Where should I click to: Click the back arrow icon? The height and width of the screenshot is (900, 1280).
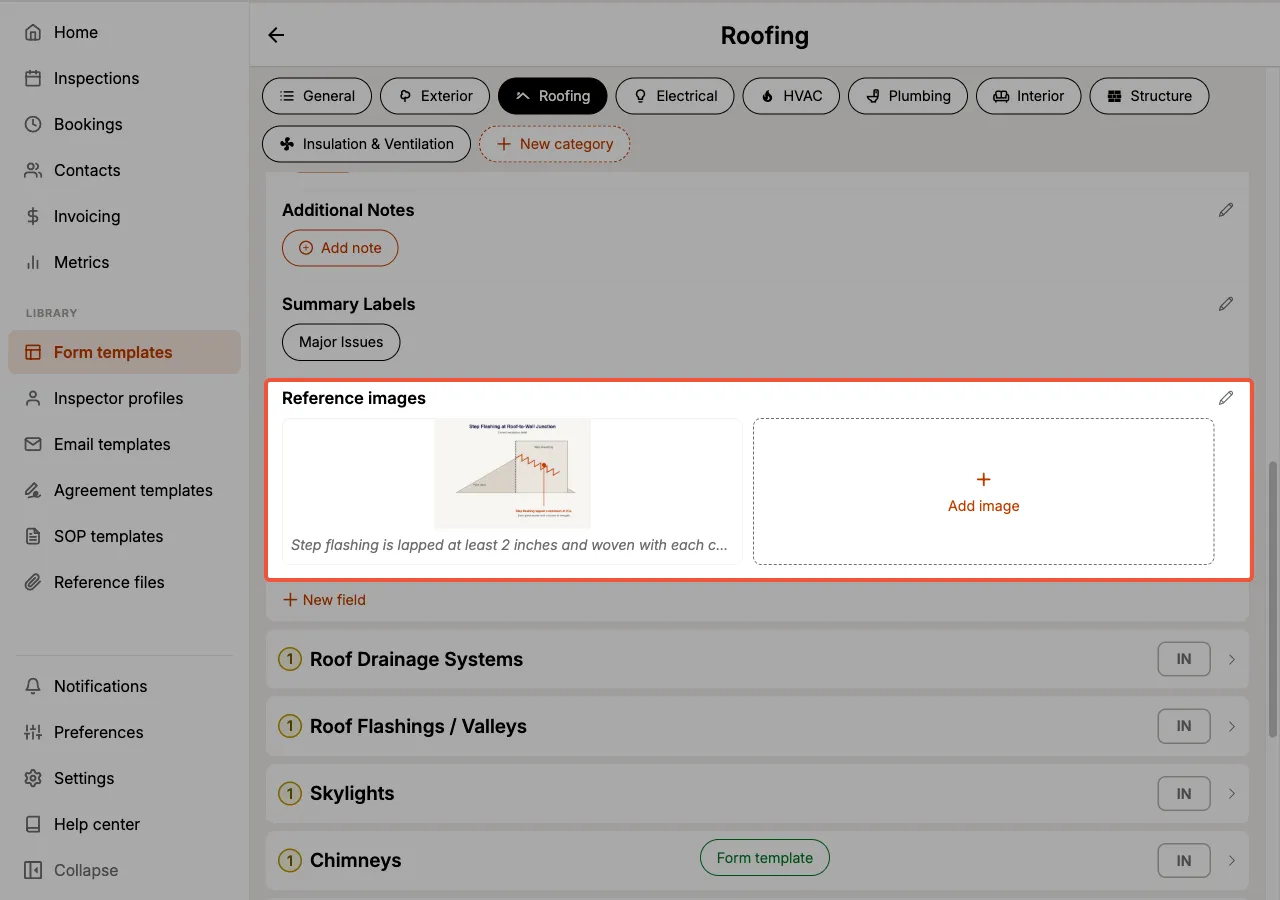(x=276, y=35)
